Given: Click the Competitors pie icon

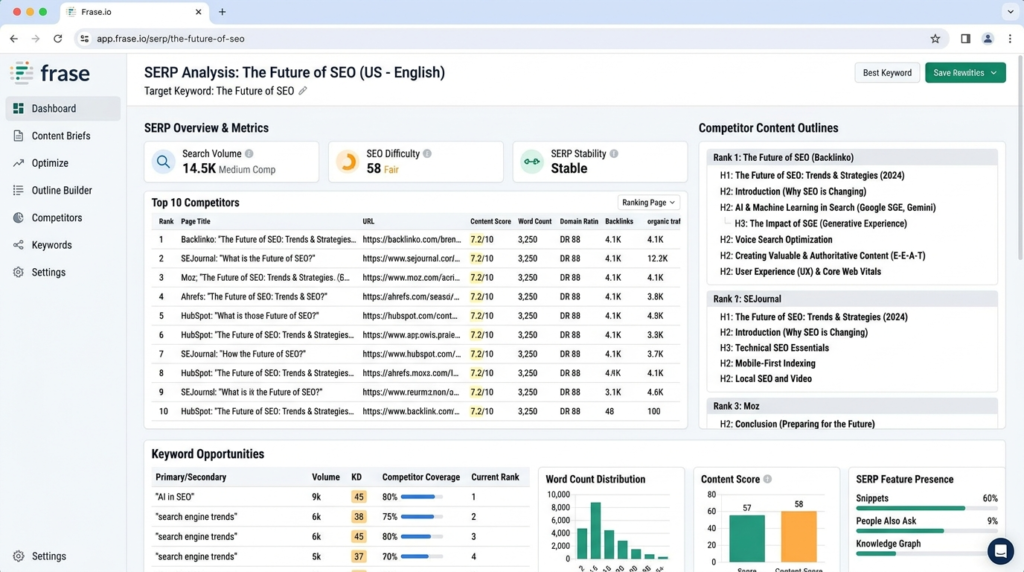Looking at the screenshot, I should pyautogui.click(x=18, y=217).
